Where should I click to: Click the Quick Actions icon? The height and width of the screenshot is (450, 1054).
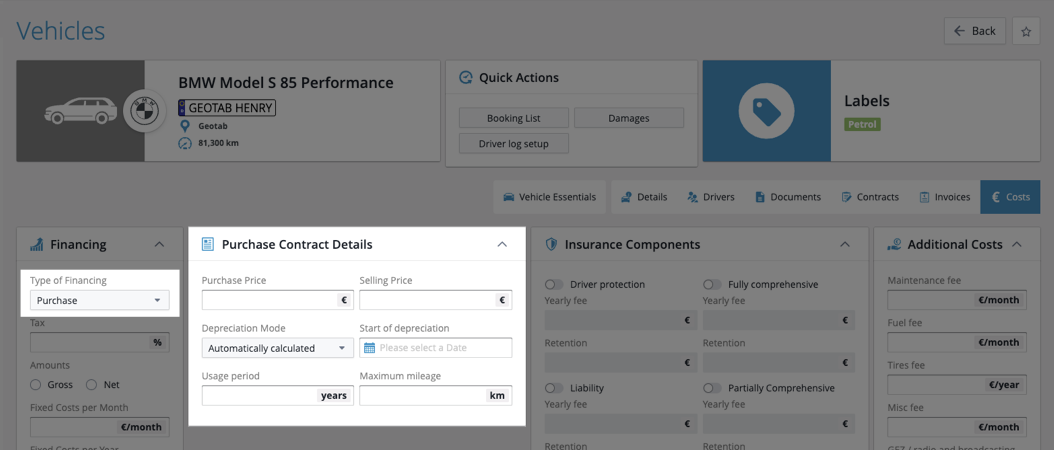(465, 78)
